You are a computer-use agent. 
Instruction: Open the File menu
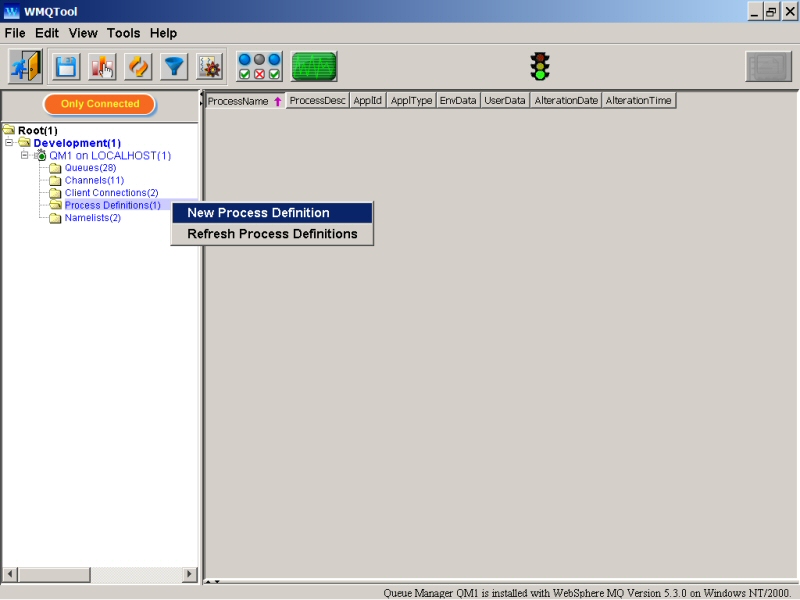(15, 33)
